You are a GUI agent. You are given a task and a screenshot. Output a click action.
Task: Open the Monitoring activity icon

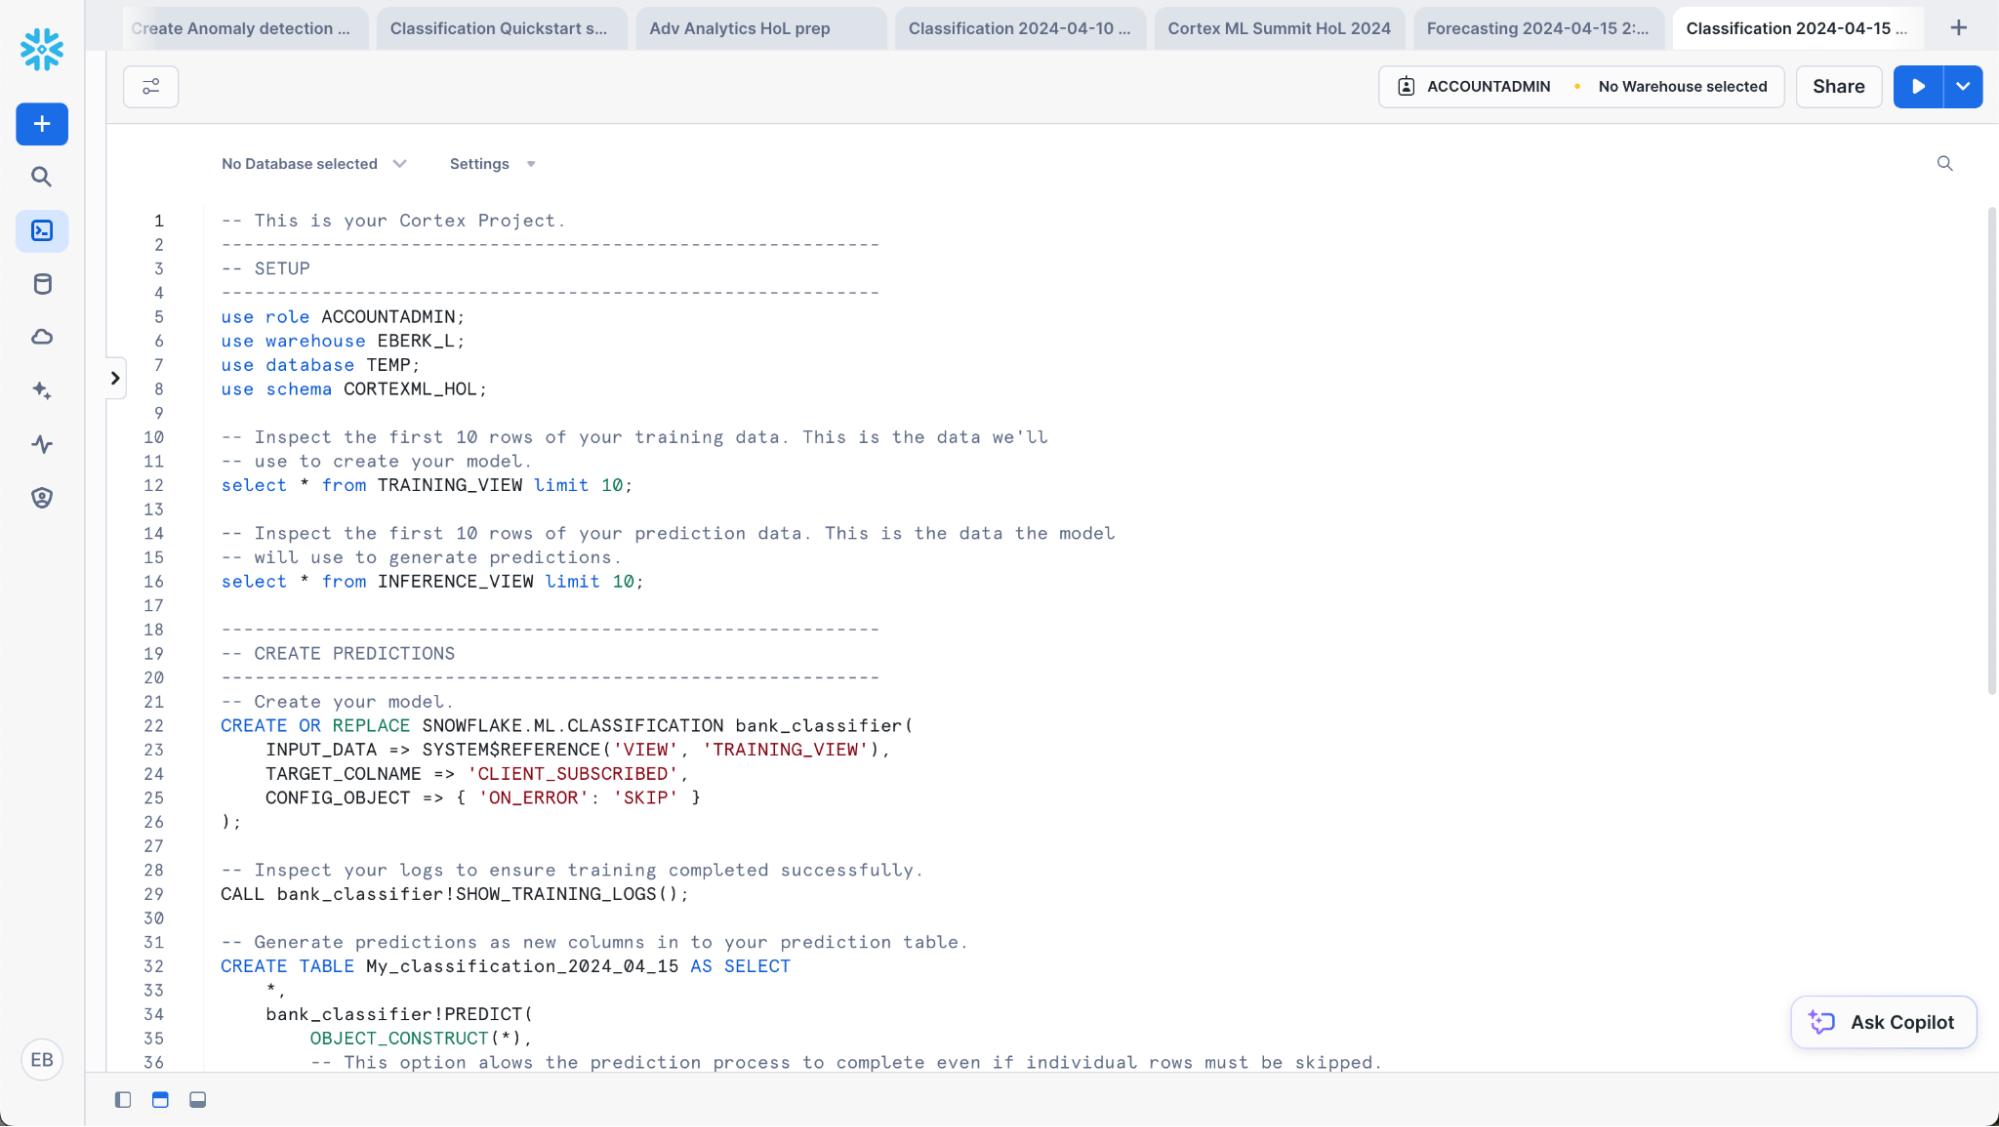[42, 444]
